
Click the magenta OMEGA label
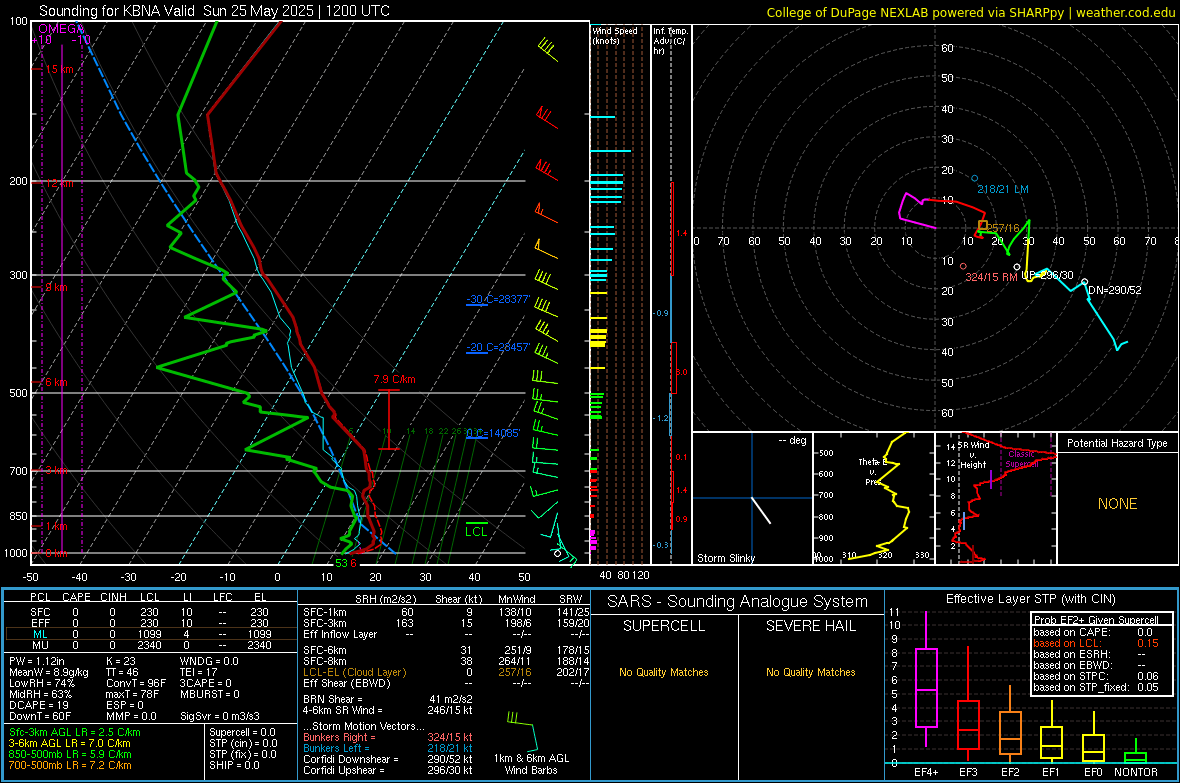pos(60,29)
